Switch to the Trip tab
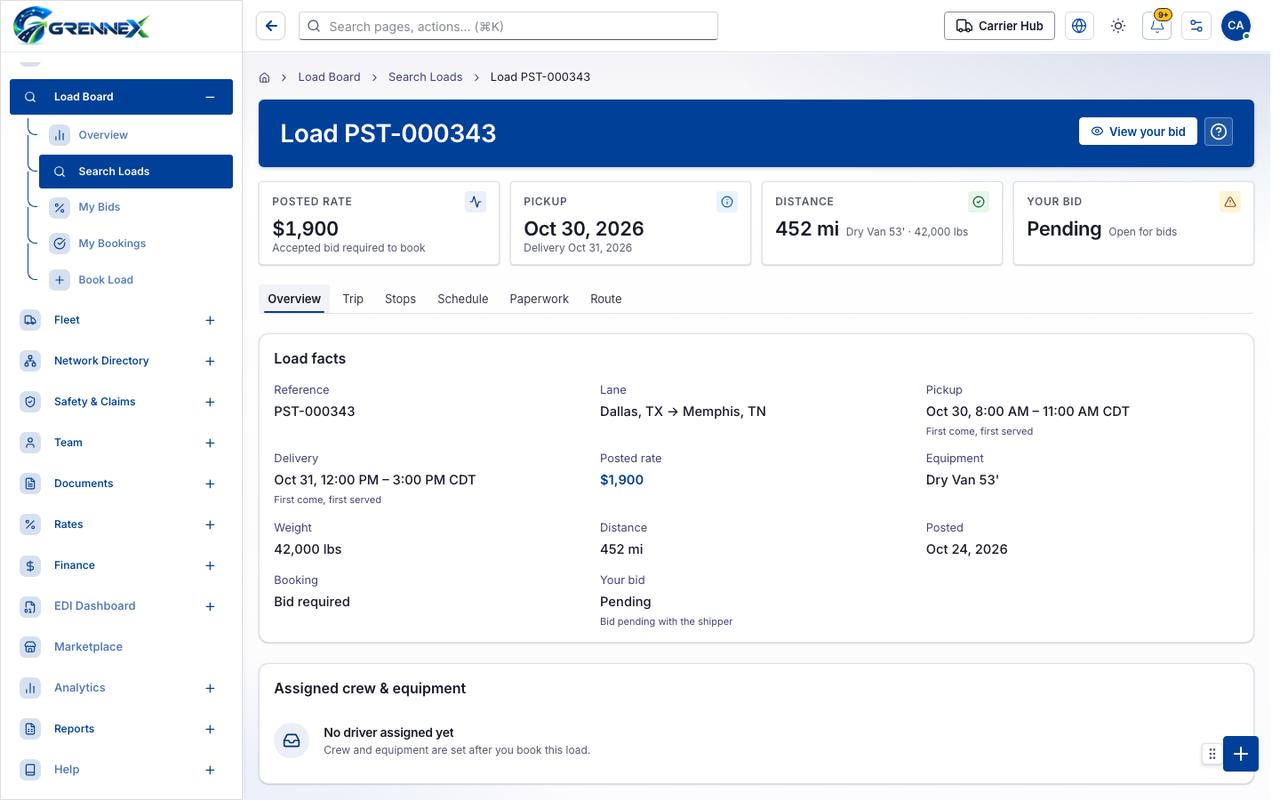Screen dimensions: 1280x800 click(x=353, y=299)
